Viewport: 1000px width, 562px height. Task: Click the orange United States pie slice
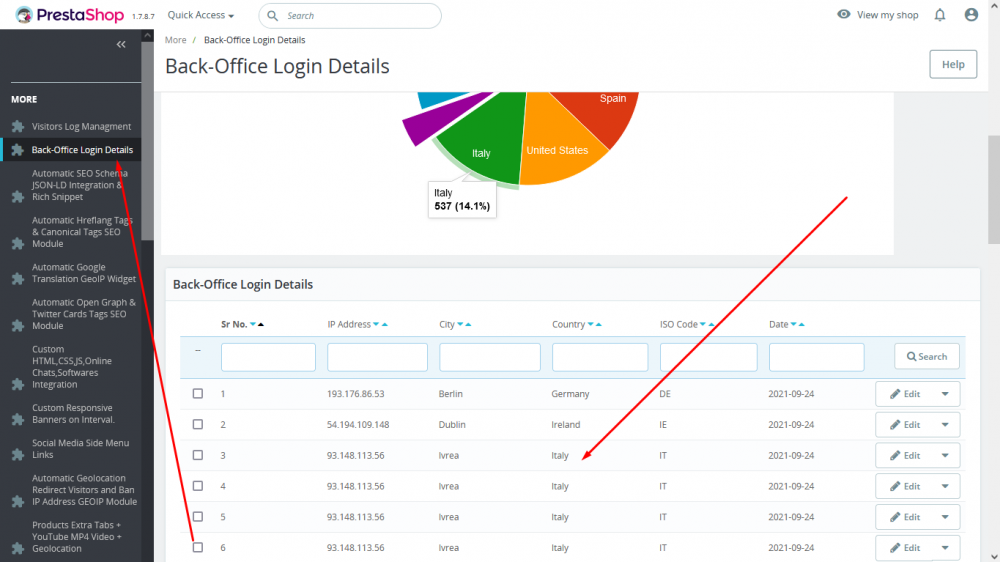(558, 144)
